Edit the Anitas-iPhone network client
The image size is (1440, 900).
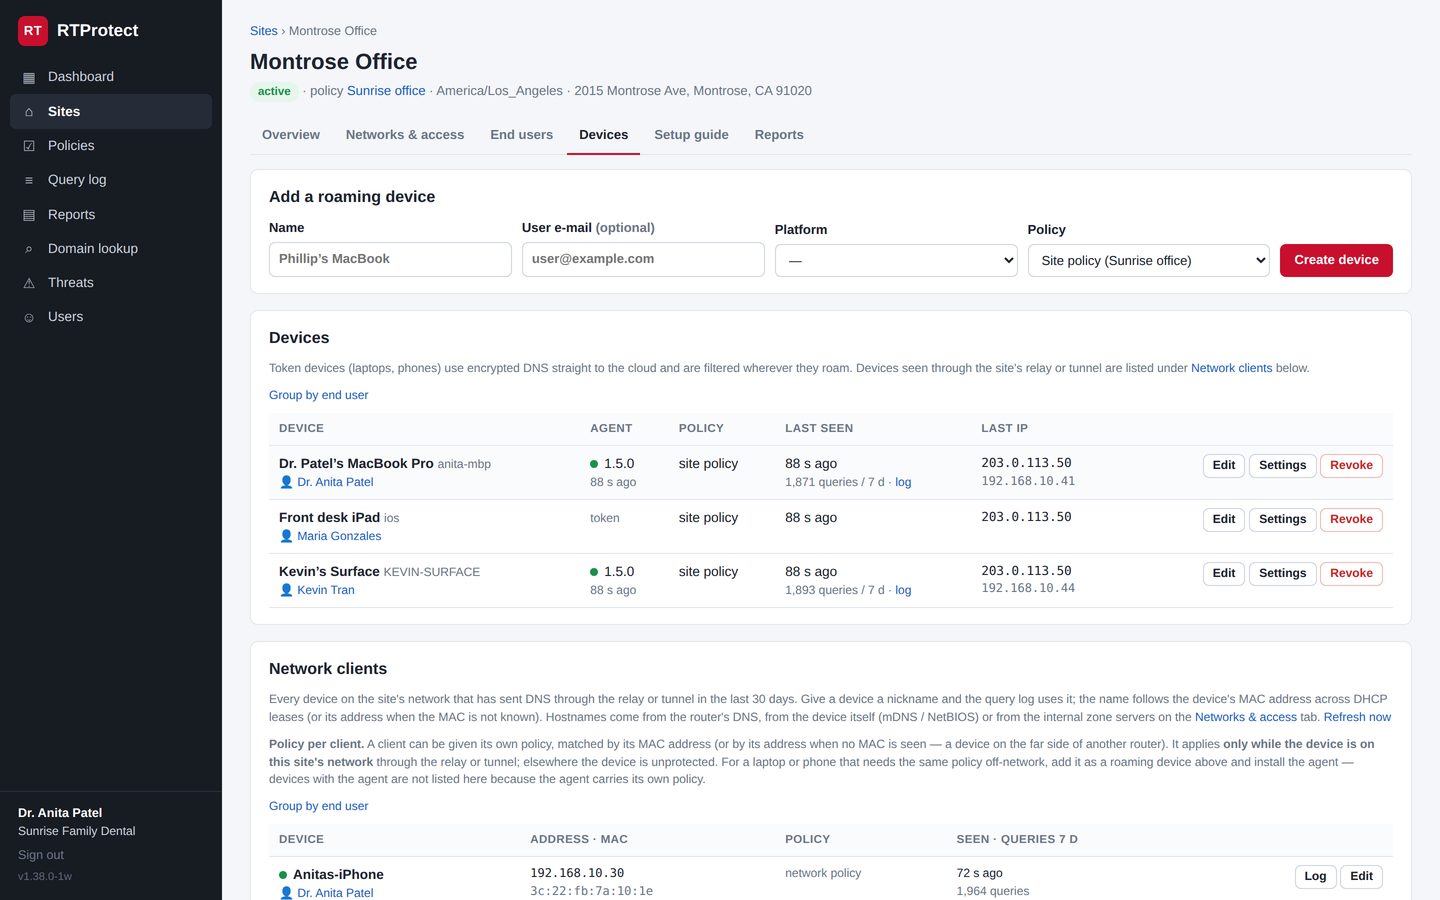[x=1361, y=876]
